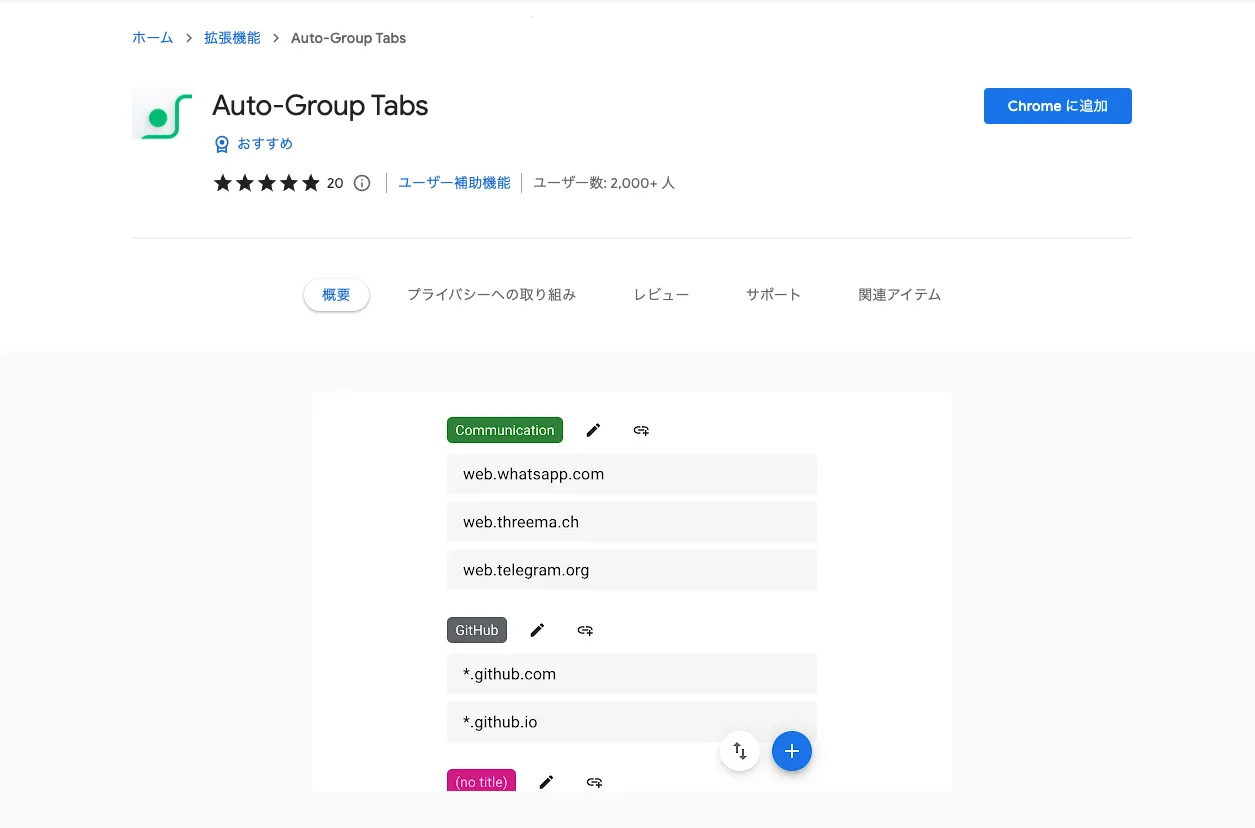Click the Auto-Group Tabs extension logo
The height and width of the screenshot is (828, 1255).
[162, 113]
